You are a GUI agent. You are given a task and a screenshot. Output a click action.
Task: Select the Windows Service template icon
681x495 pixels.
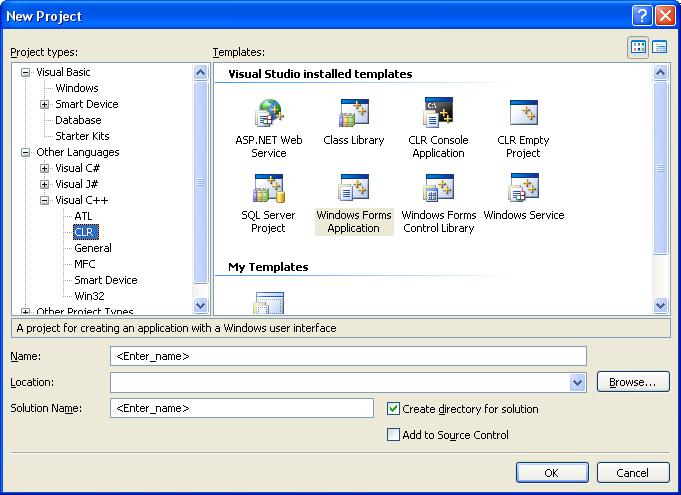point(523,188)
